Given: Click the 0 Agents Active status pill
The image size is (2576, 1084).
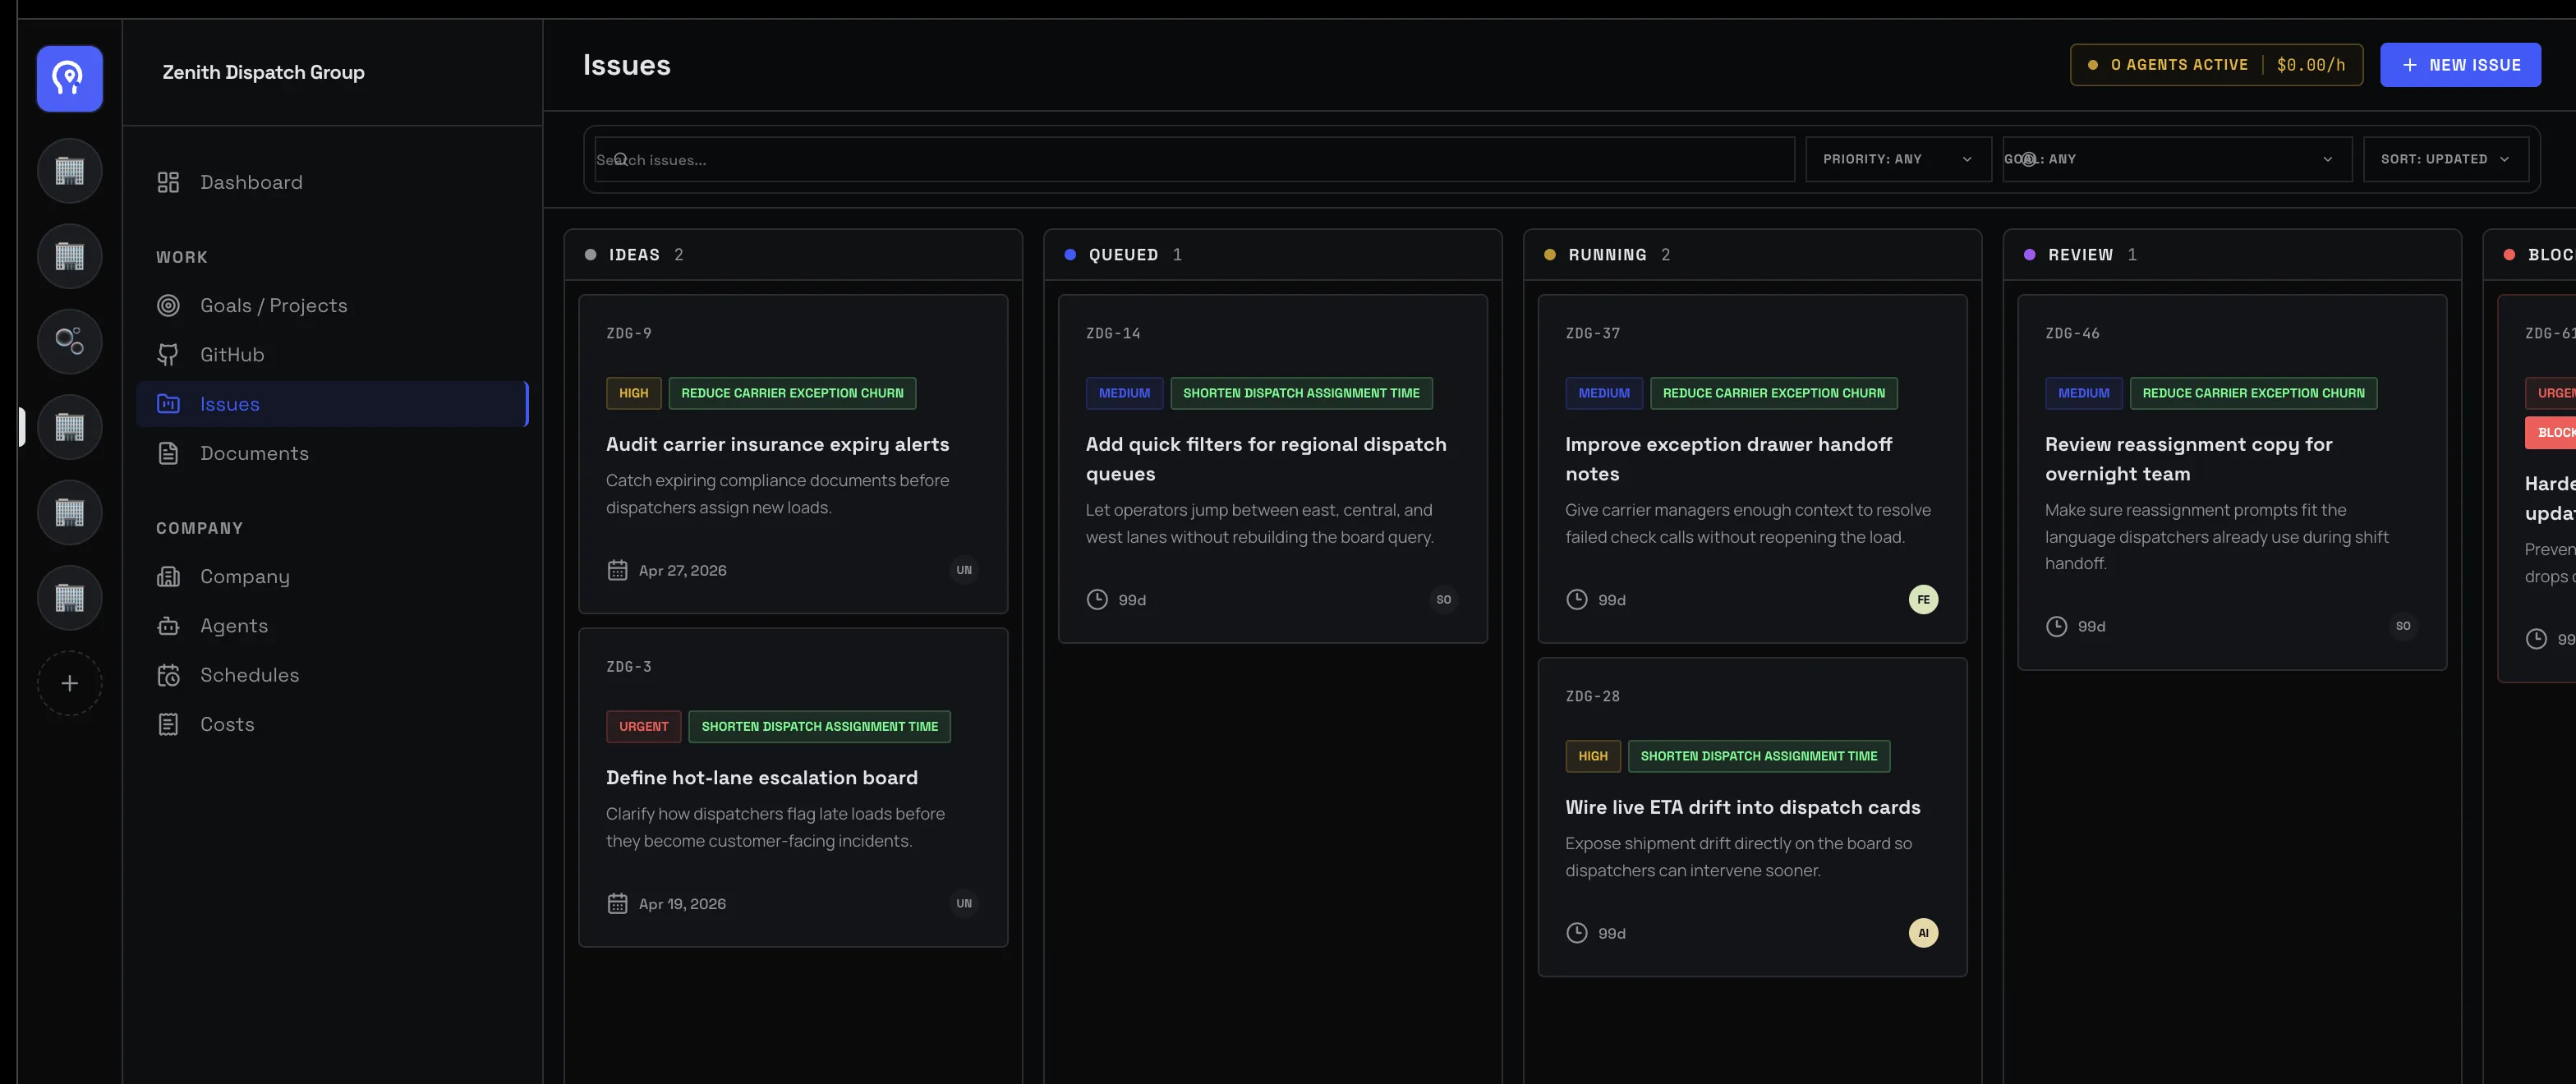Looking at the screenshot, I should click(x=2215, y=65).
